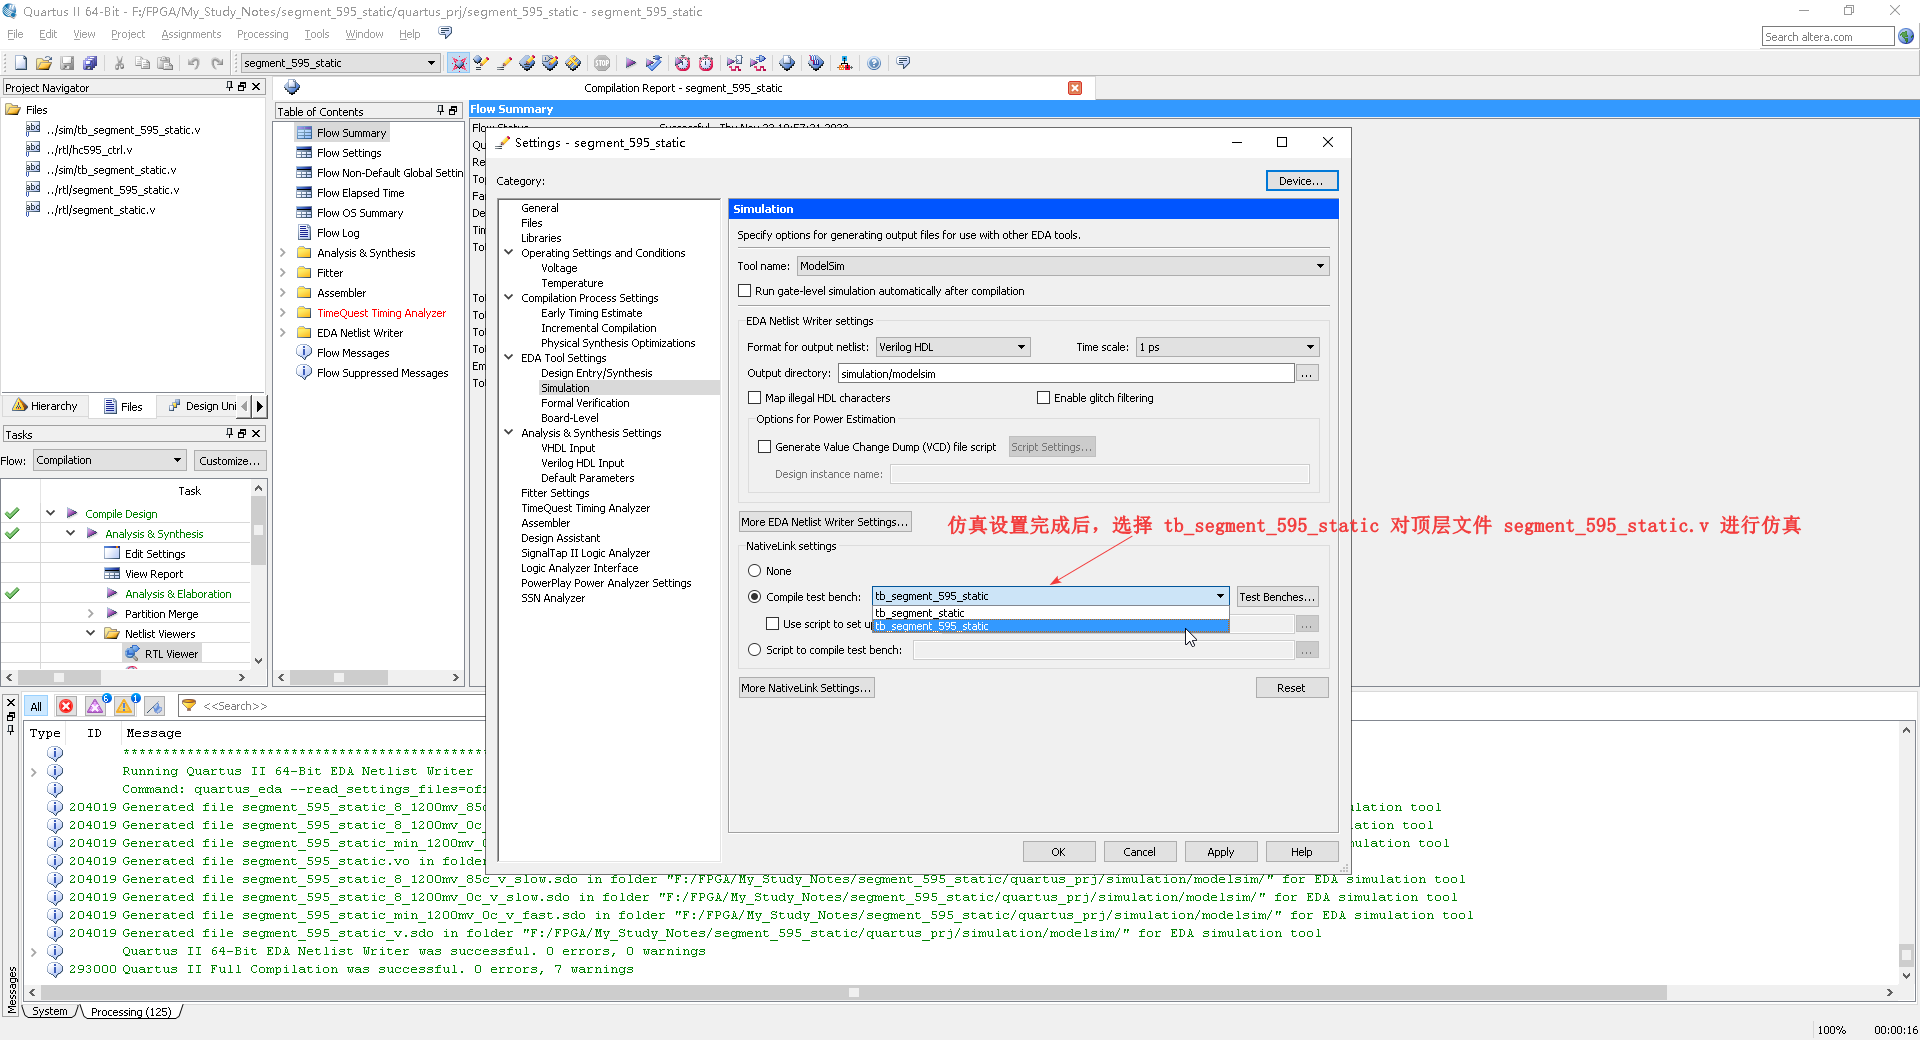
Task: Select the None NativeLink radio button
Action: coord(755,571)
